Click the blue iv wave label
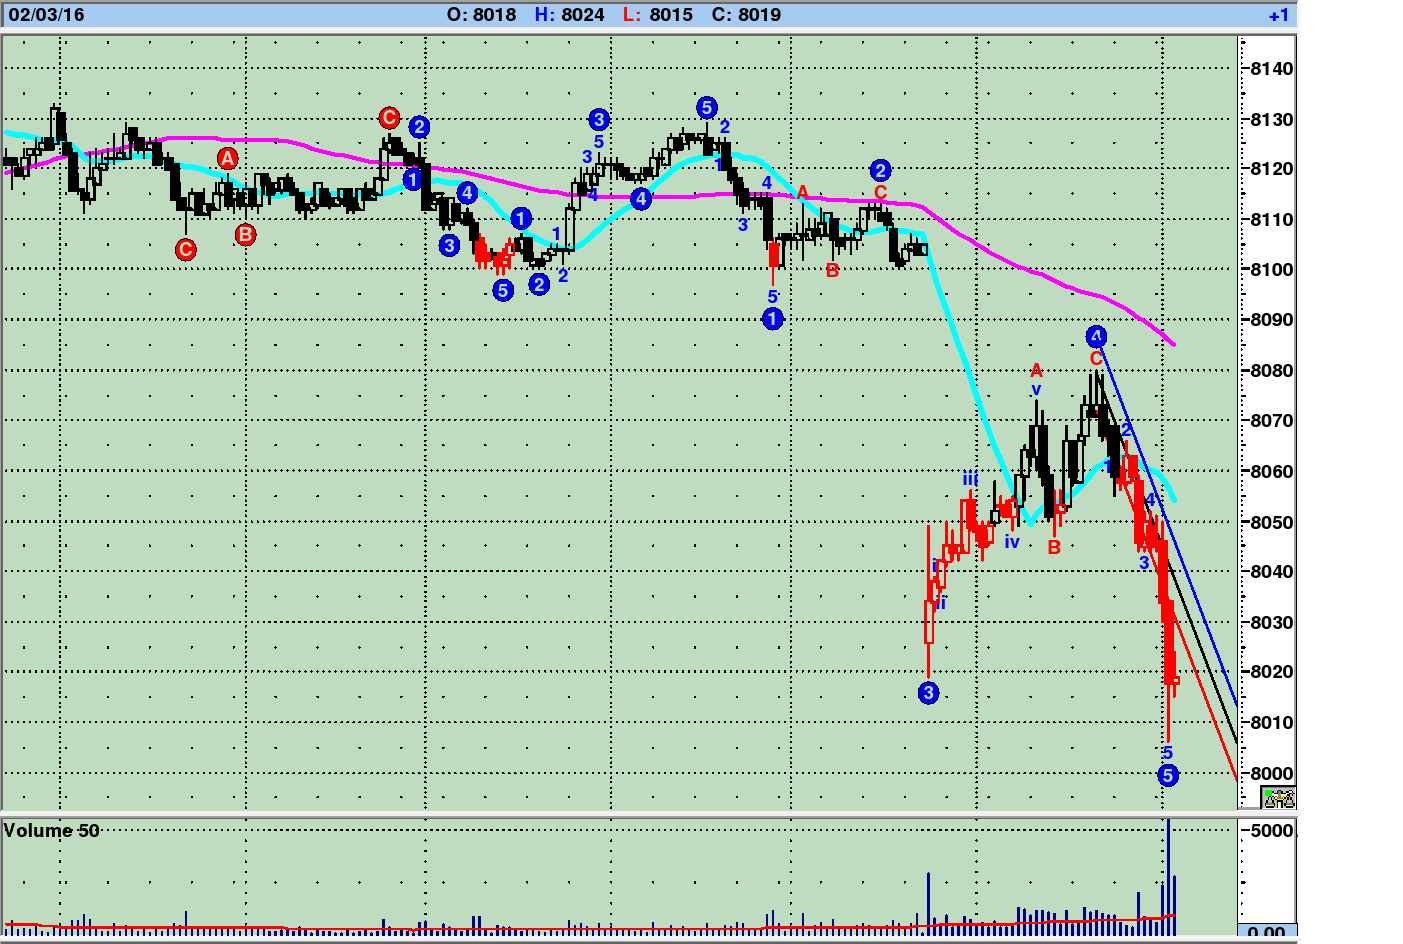This screenshot has width=1403, height=944. coord(1012,541)
